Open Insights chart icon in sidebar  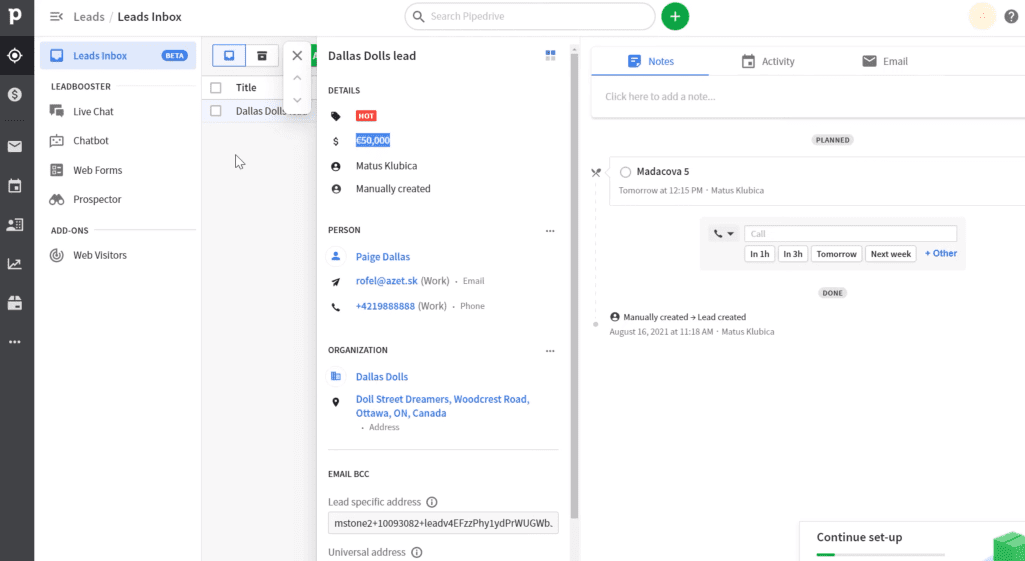14,264
